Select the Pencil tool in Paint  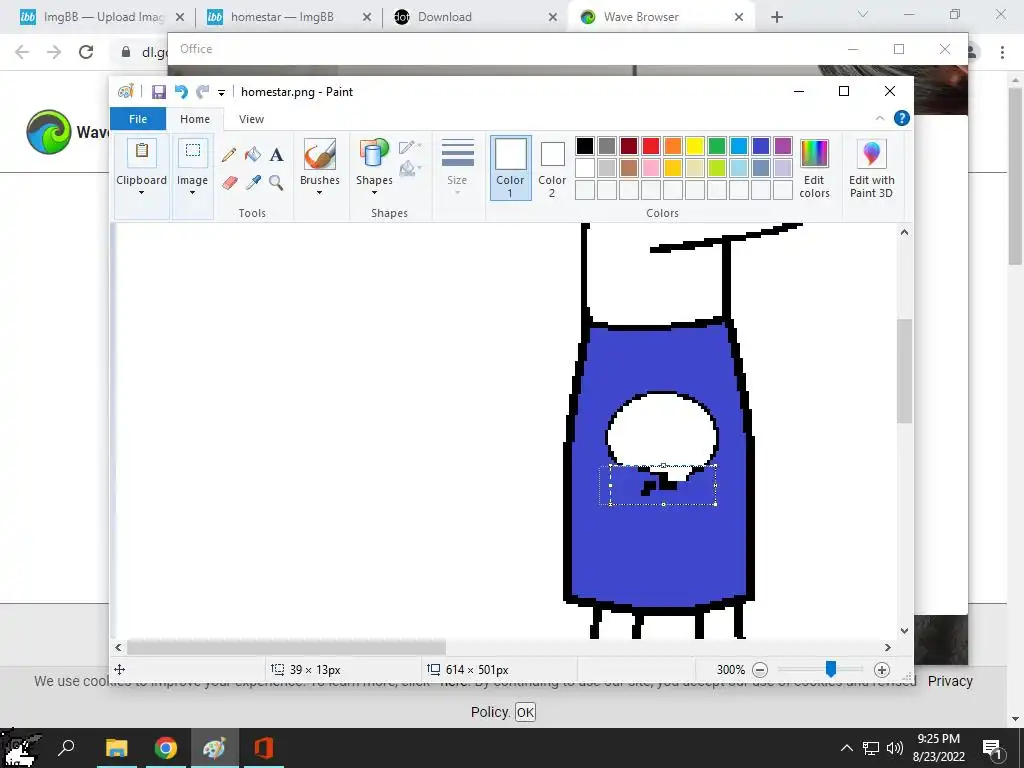[229, 155]
